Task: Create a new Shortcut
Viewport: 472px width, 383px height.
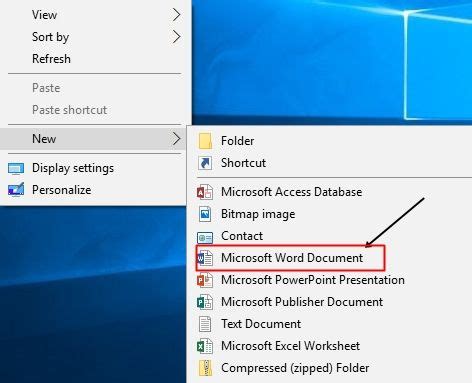Action: pos(244,163)
